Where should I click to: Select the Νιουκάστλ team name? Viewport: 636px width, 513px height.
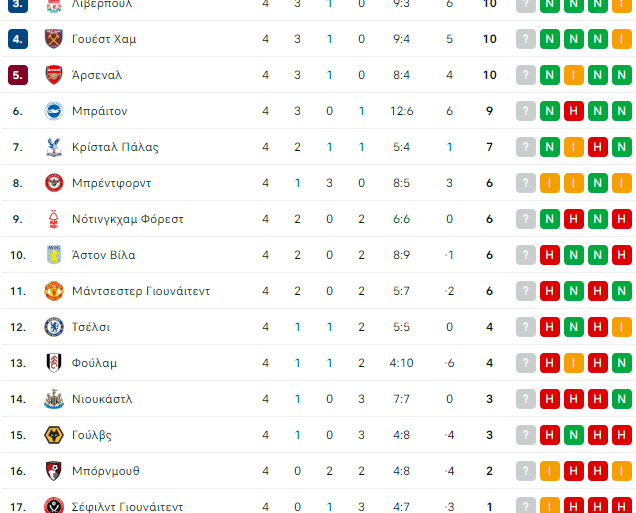(102, 399)
